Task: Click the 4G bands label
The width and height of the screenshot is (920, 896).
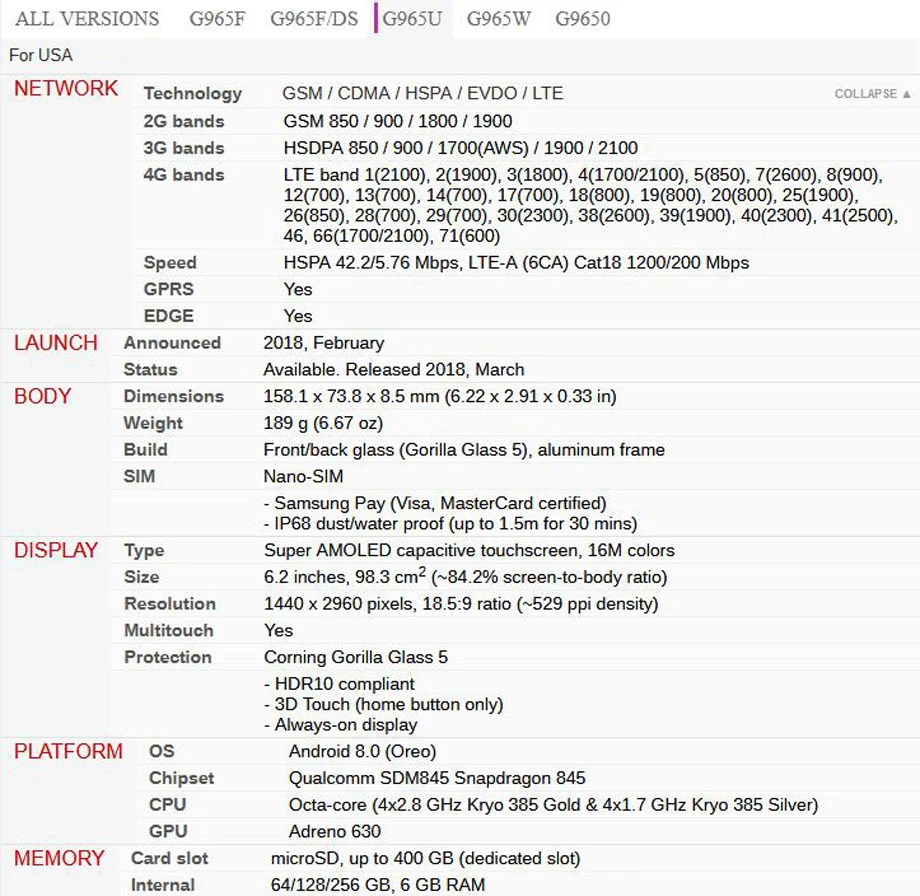Action: [184, 175]
